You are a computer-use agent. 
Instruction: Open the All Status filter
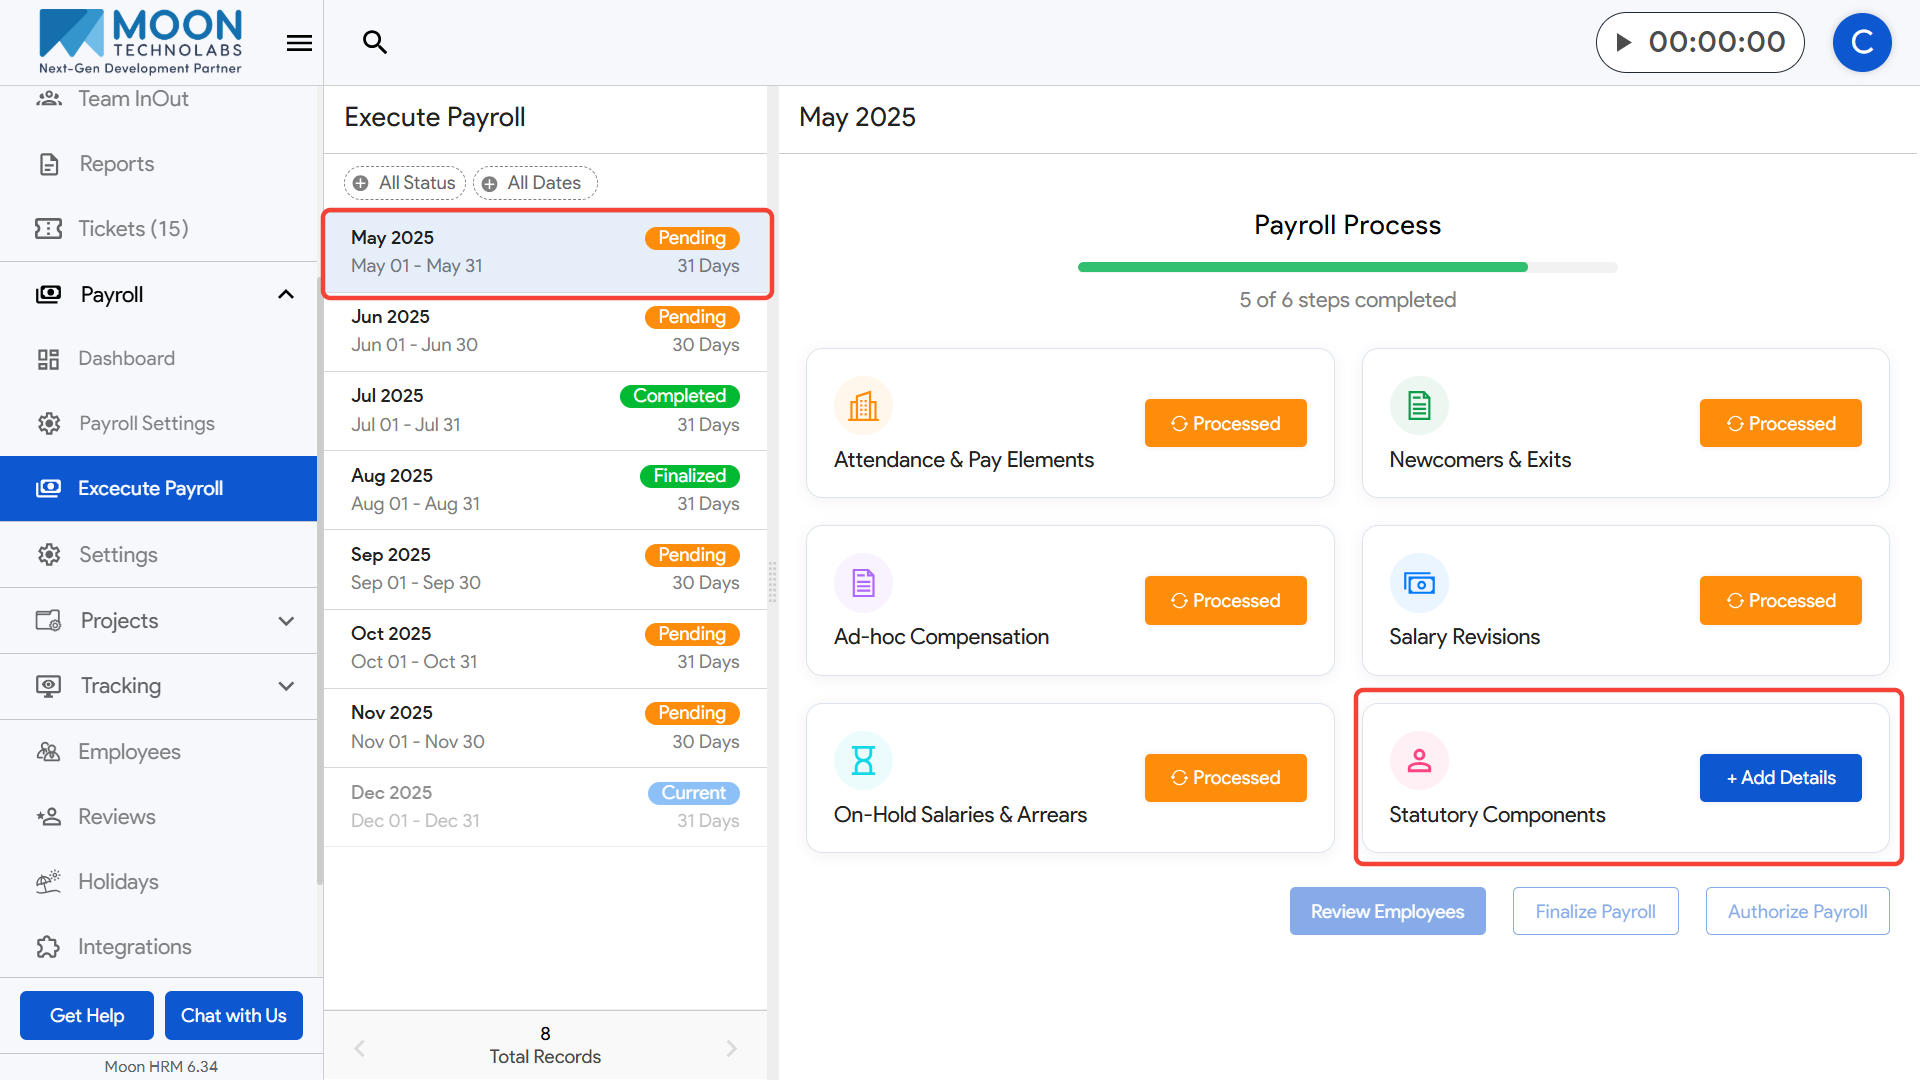[x=405, y=183]
